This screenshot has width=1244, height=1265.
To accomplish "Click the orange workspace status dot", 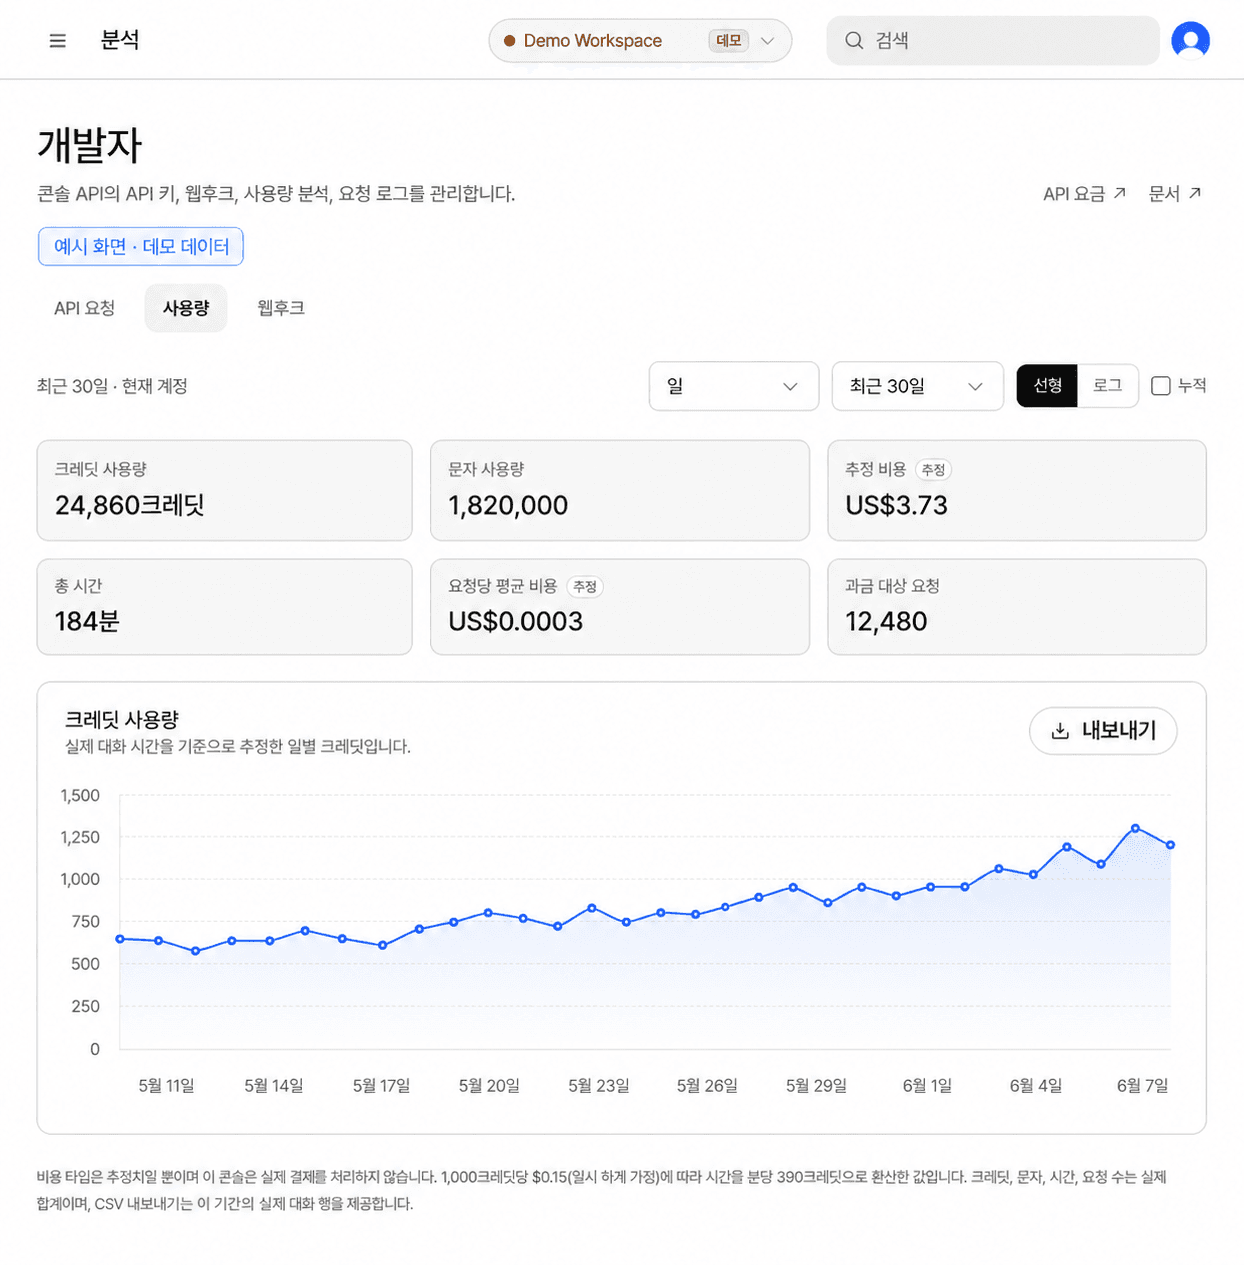I will coord(510,41).
